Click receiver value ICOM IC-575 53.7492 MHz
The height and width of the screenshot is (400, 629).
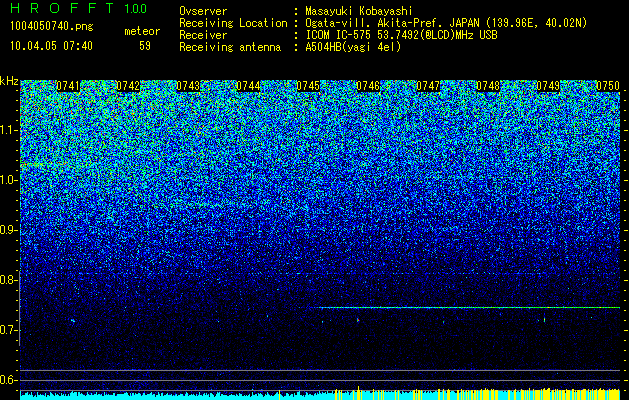(402, 35)
